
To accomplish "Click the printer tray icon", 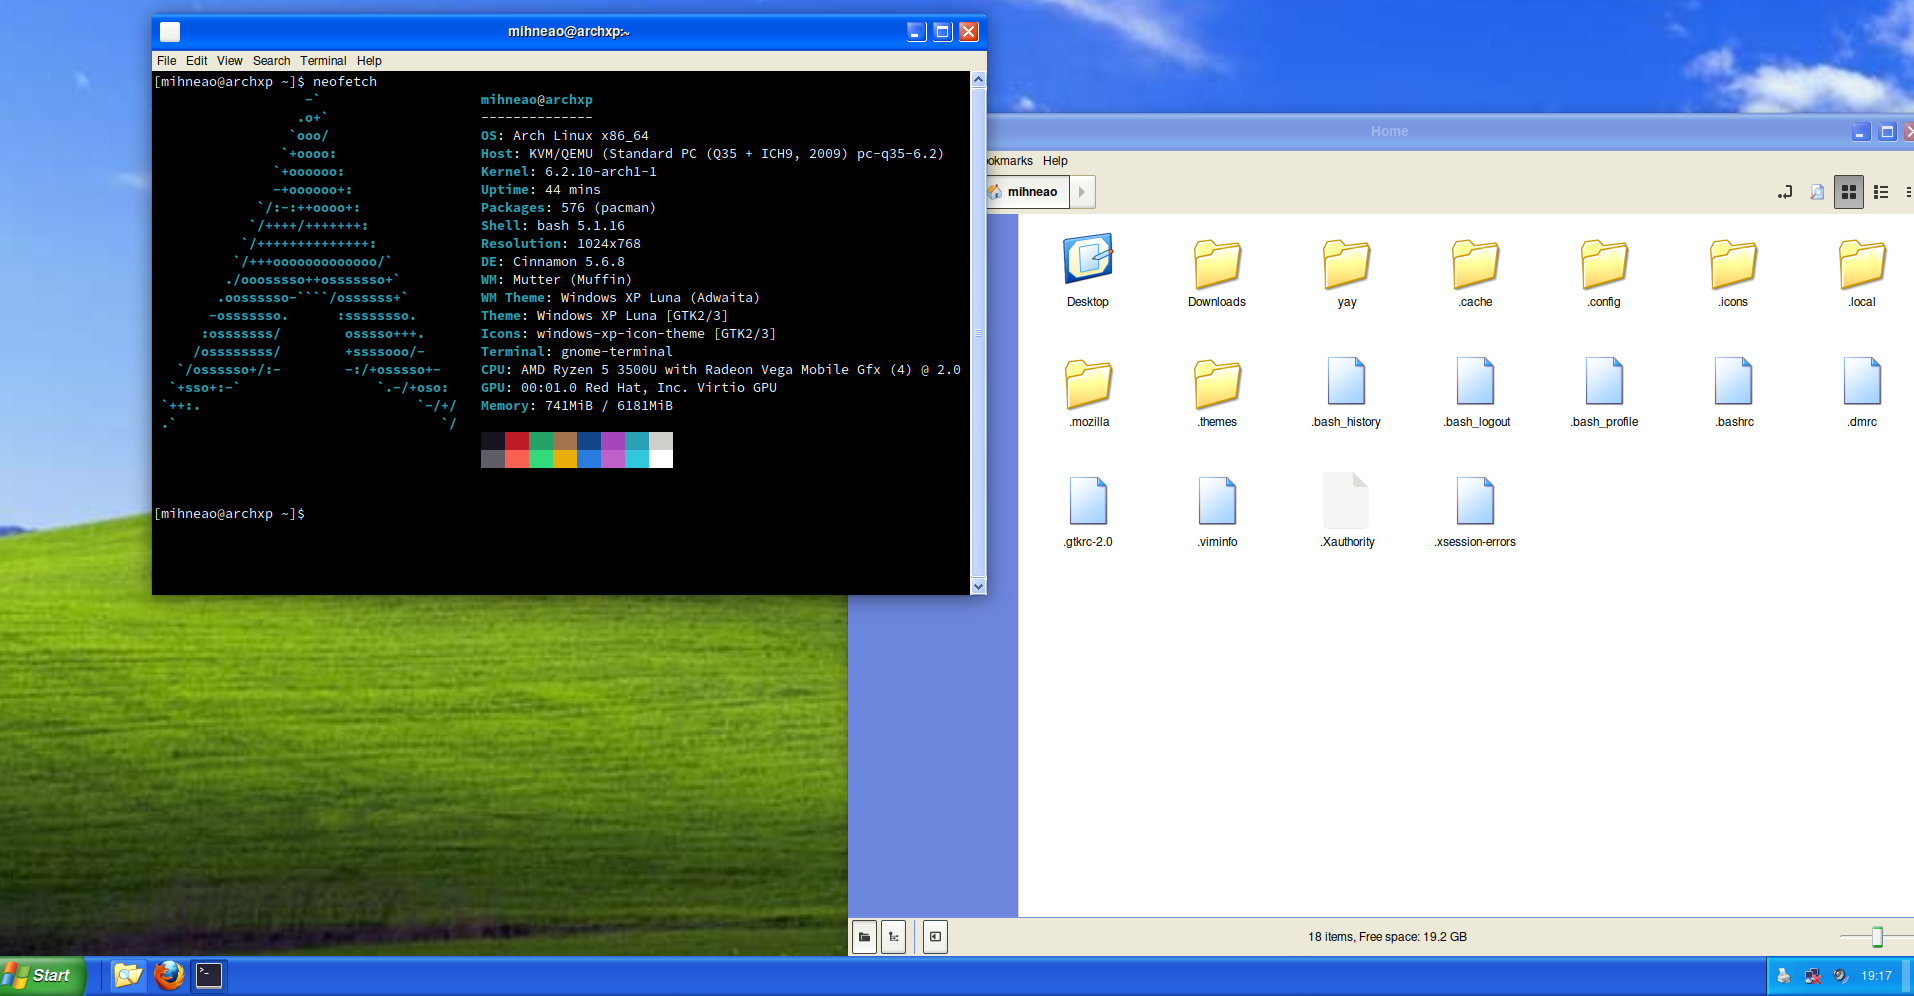I will [x=1783, y=976].
